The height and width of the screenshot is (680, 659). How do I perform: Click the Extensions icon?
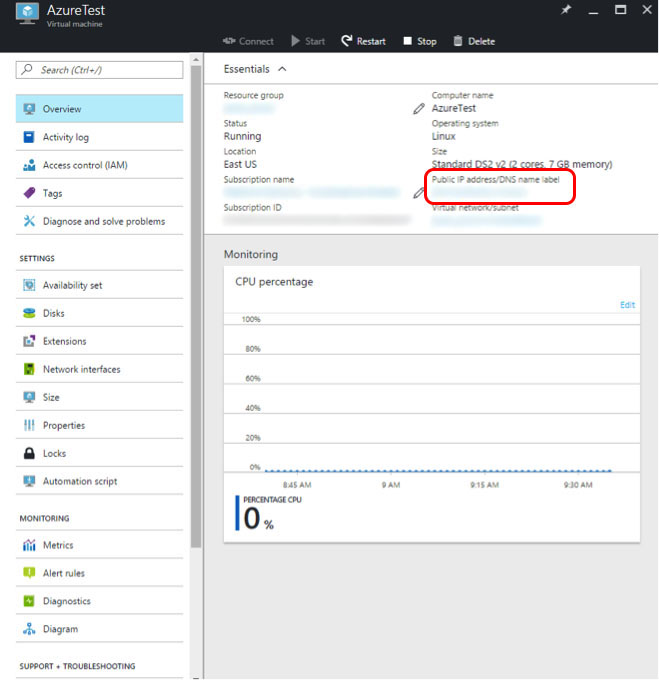pyautogui.click(x=29, y=341)
